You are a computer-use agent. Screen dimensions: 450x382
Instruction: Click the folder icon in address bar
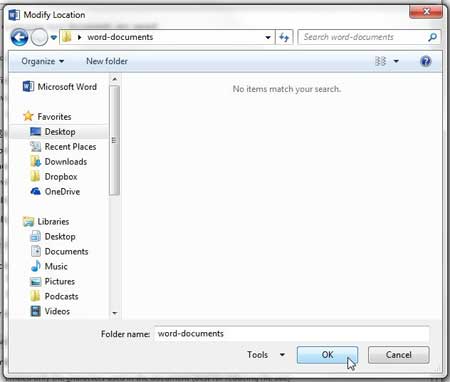[x=67, y=37]
